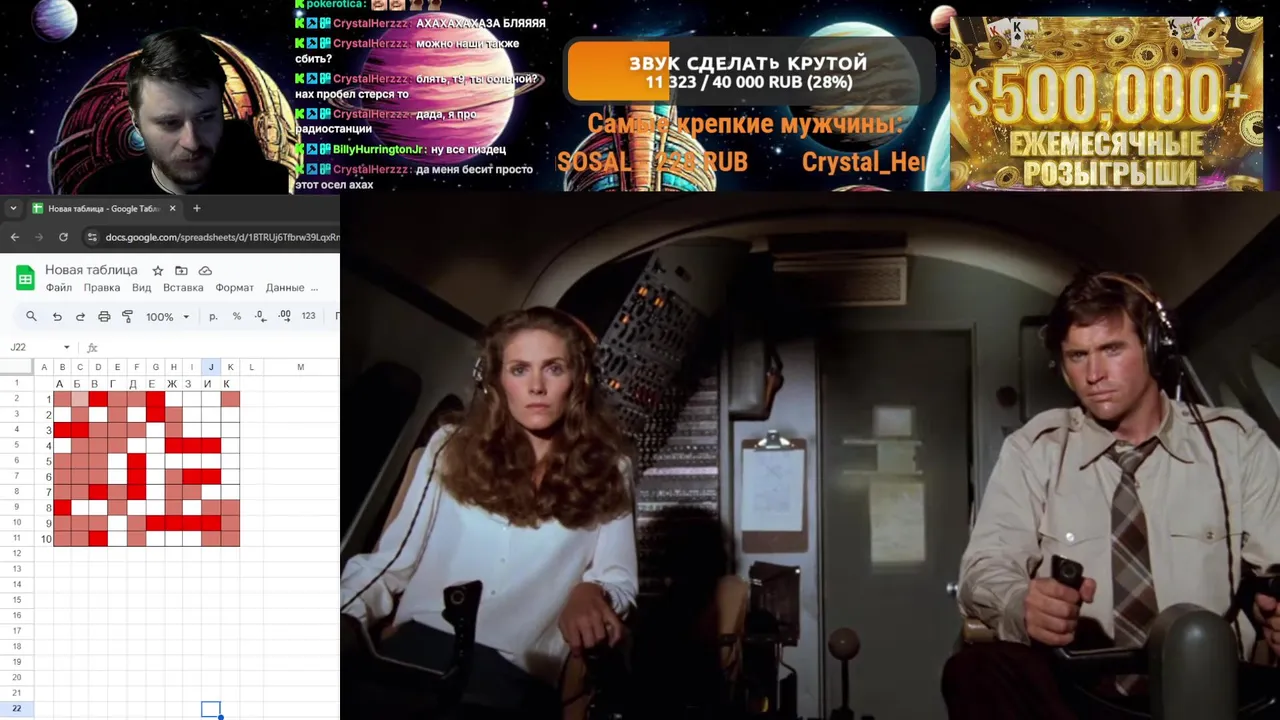The image size is (1280, 720).
Task: Open the Вид menu
Action: click(142, 288)
